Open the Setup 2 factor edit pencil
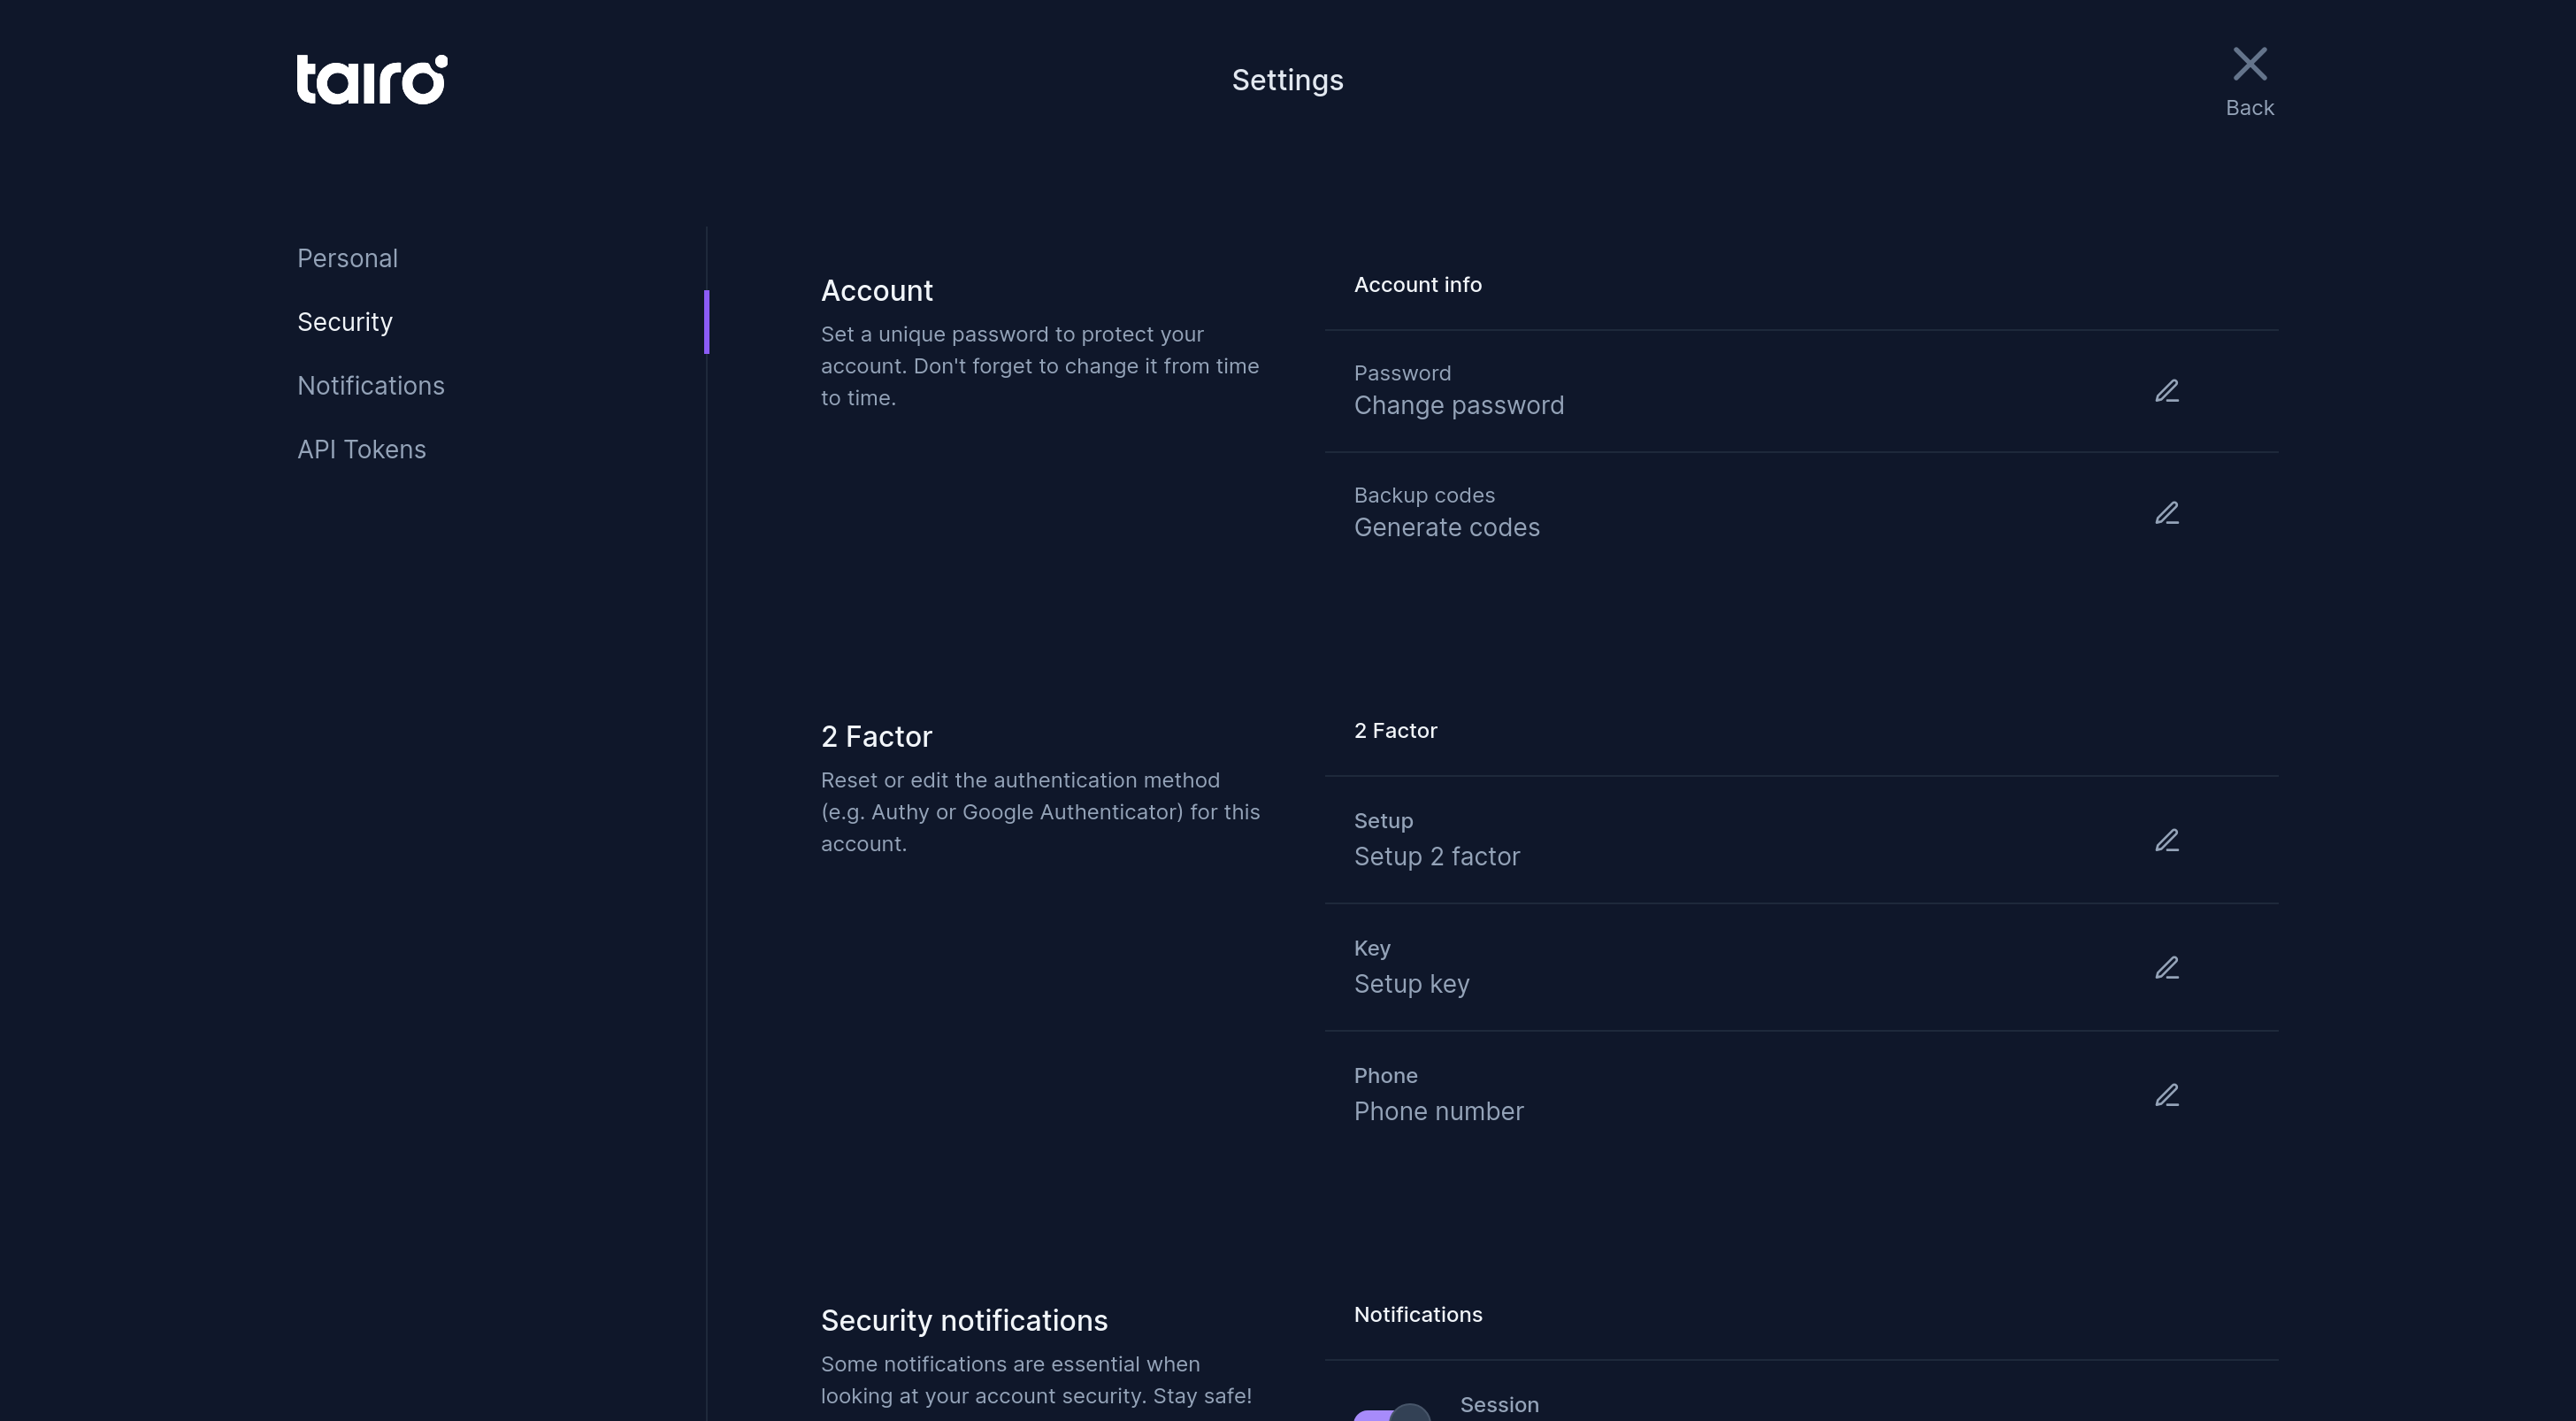This screenshot has width=2576, height=1421. 2166,840
